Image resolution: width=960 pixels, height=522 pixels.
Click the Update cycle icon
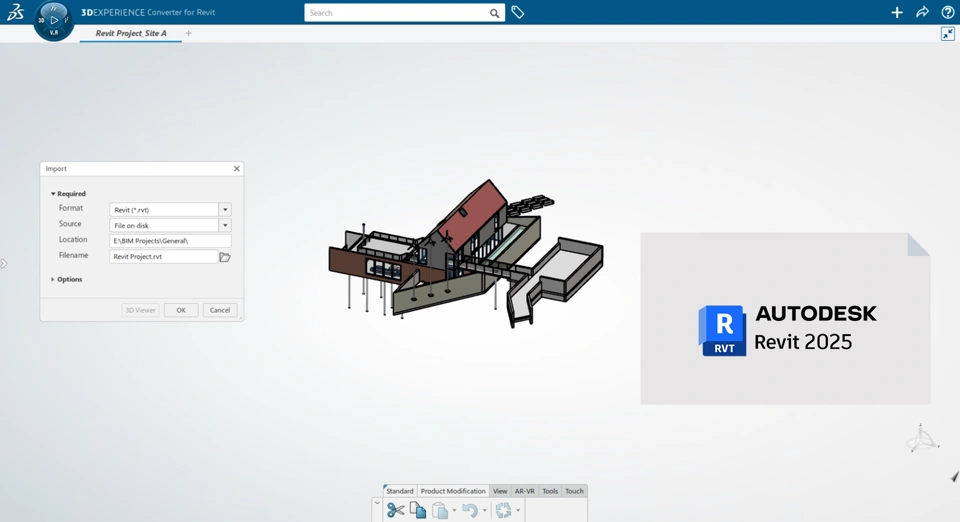pyautogui.click(x=503, y=510)
